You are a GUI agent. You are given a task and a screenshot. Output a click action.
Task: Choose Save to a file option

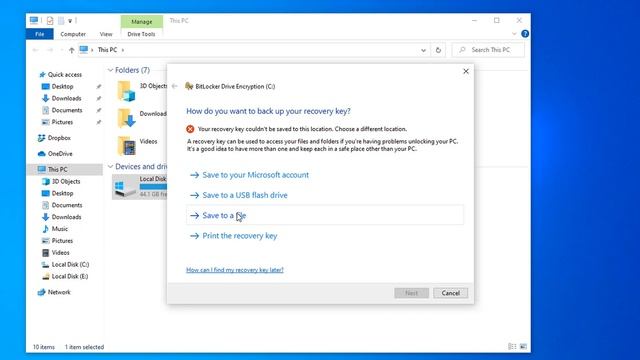tap(324, 215)
